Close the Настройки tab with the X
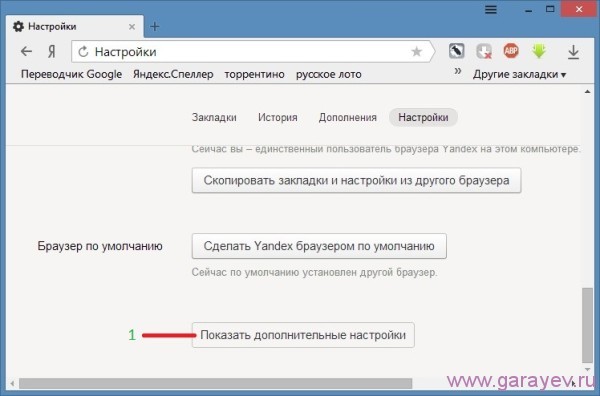Screen dimensions: 600x396 [x=132, y=27]
